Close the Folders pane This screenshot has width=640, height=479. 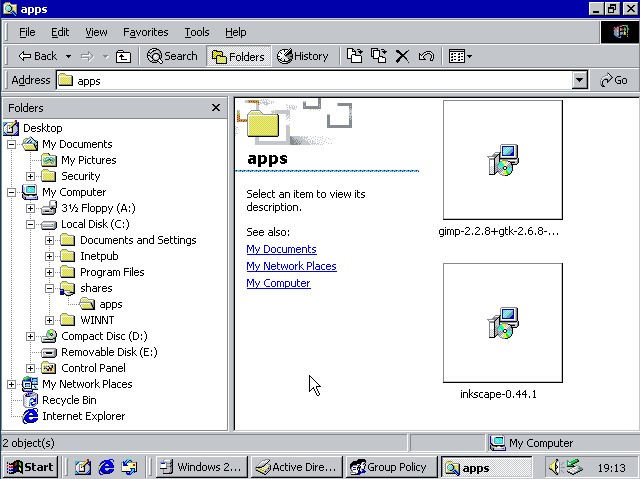(216, 108)
